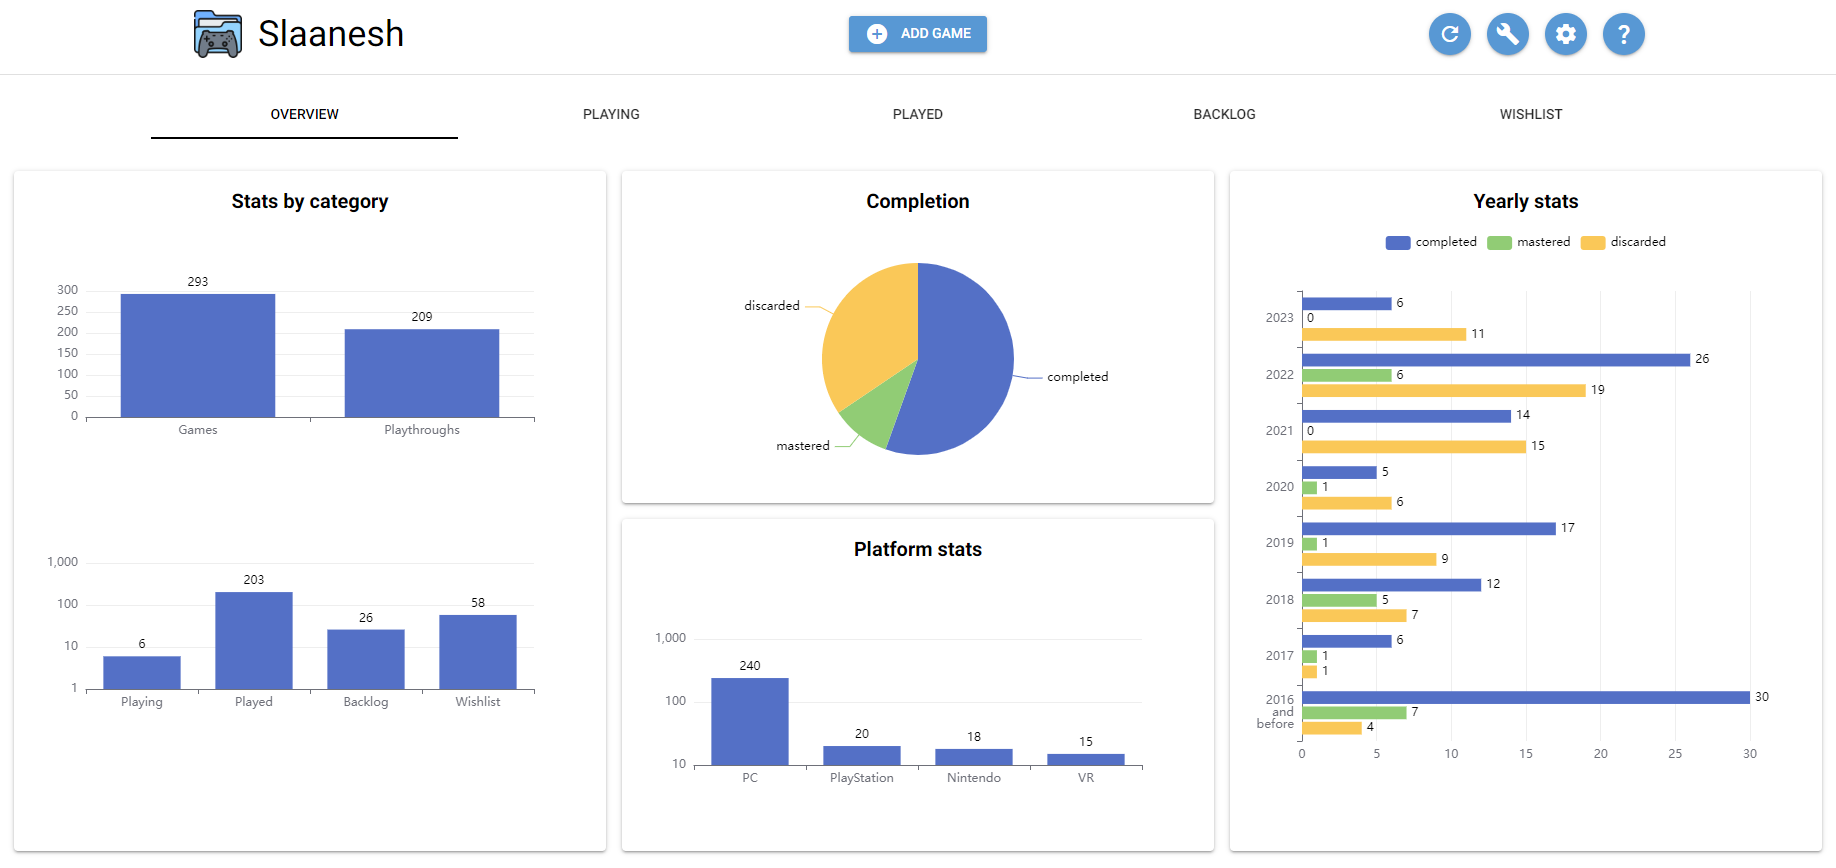Open the PLAYED tab

pos(918,114)
